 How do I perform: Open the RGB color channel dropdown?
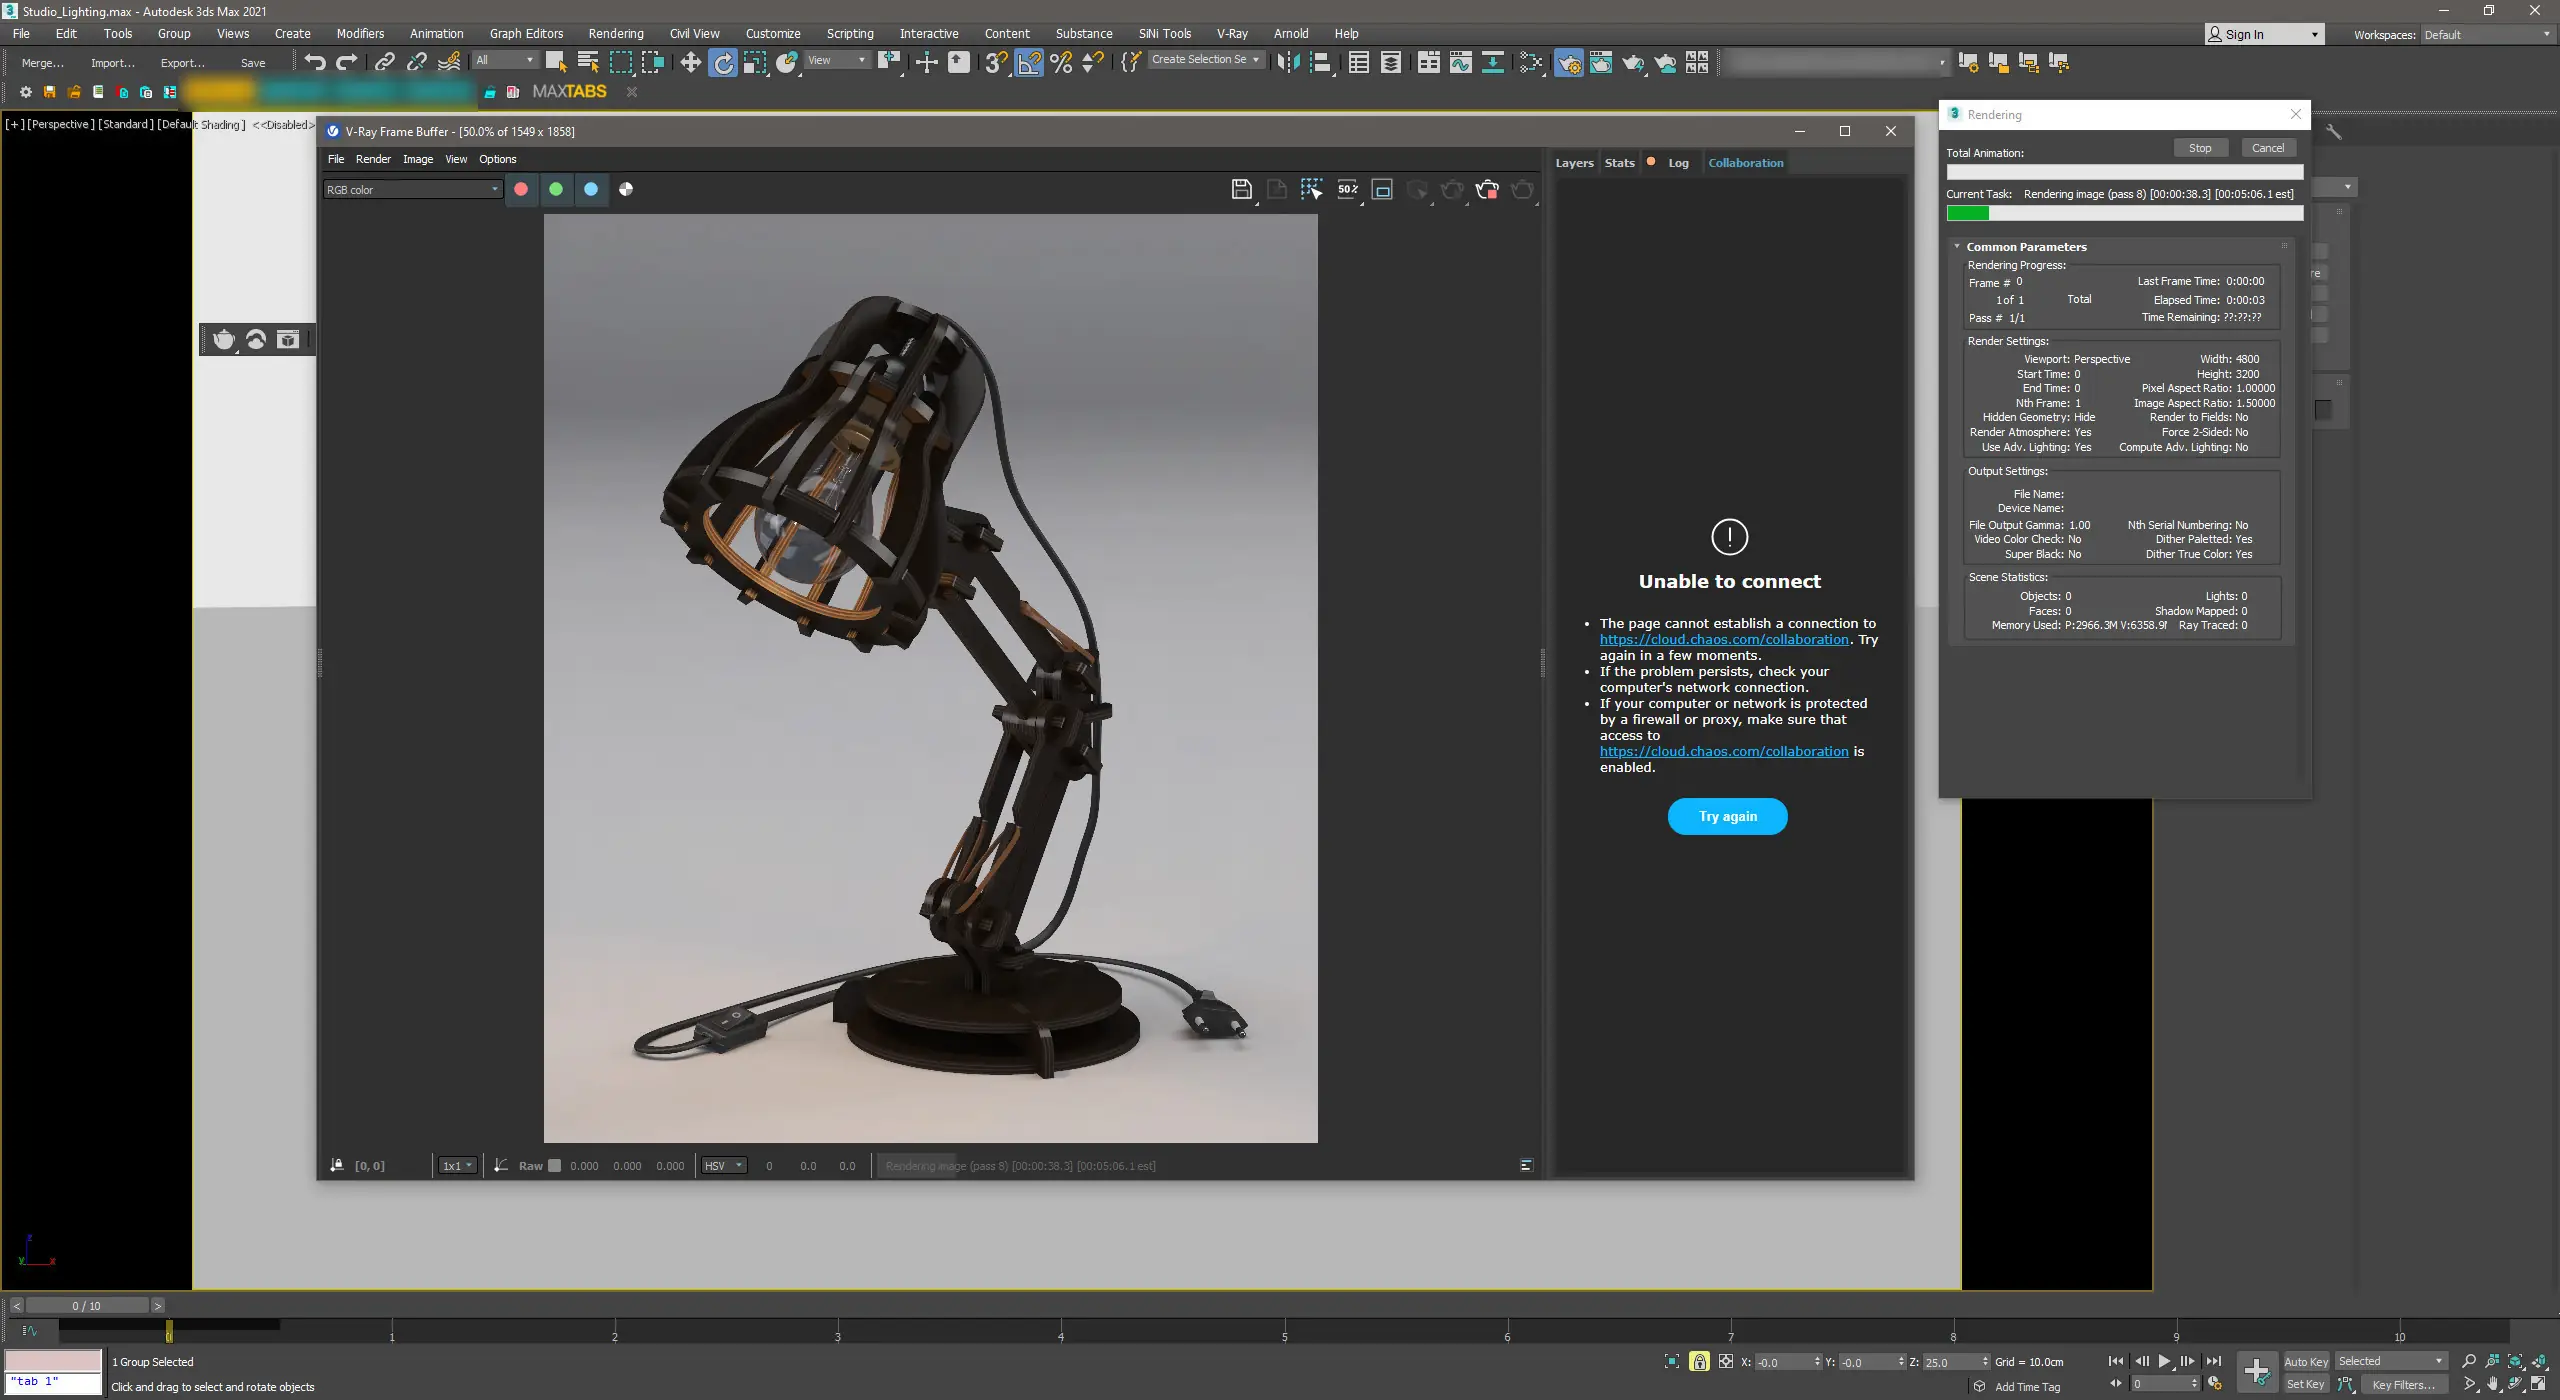click(x=412, y=190)
